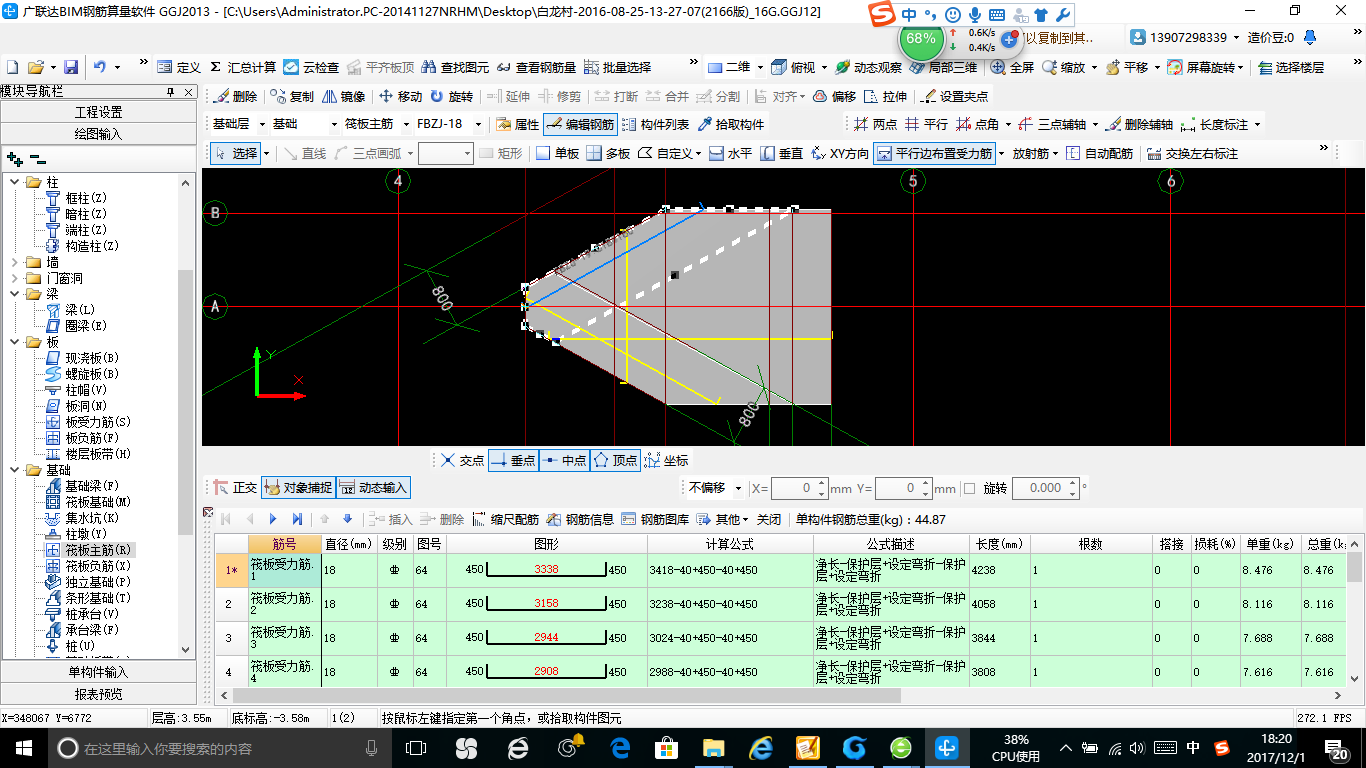The image size is (1366, 768).
Task: Open 报表预览 navigation section
Action: pyautogui.click(x=99, y=694)
